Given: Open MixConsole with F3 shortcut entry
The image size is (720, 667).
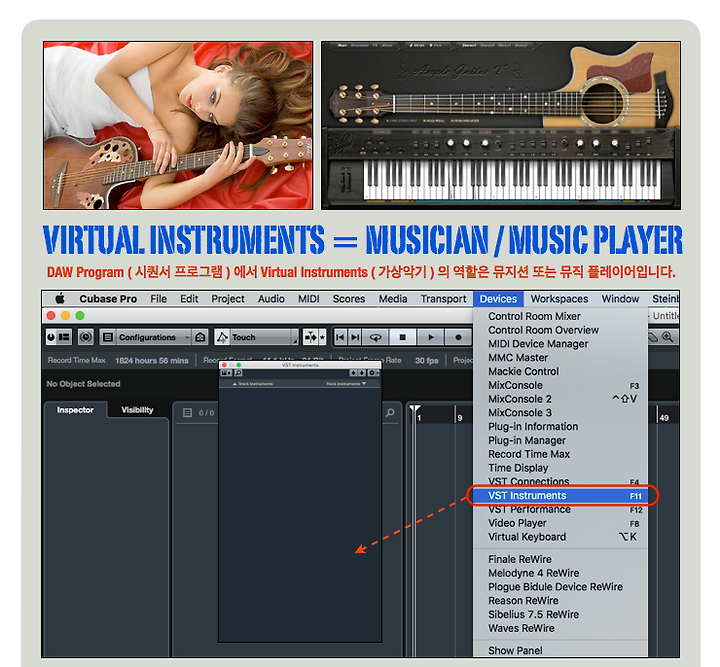Looking at the screenshot, I should 560,385.
